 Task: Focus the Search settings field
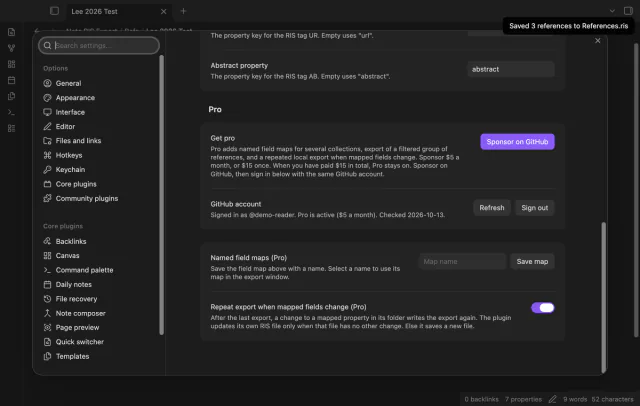pos(99,45)
